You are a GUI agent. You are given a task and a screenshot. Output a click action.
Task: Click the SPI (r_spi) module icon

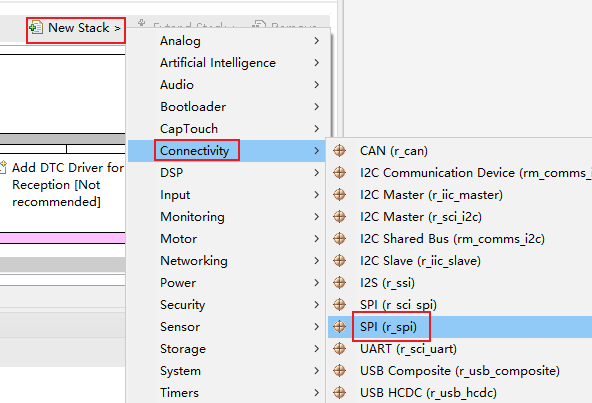339,327
